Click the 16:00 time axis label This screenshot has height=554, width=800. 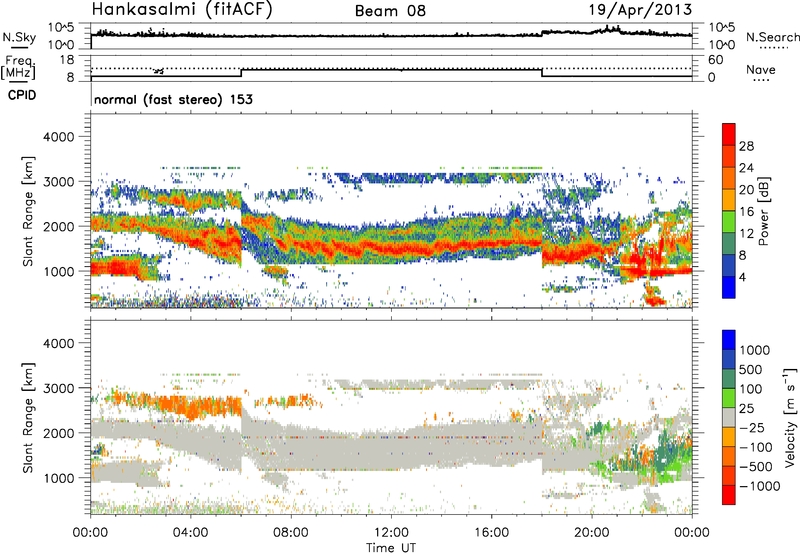point(491,533)
